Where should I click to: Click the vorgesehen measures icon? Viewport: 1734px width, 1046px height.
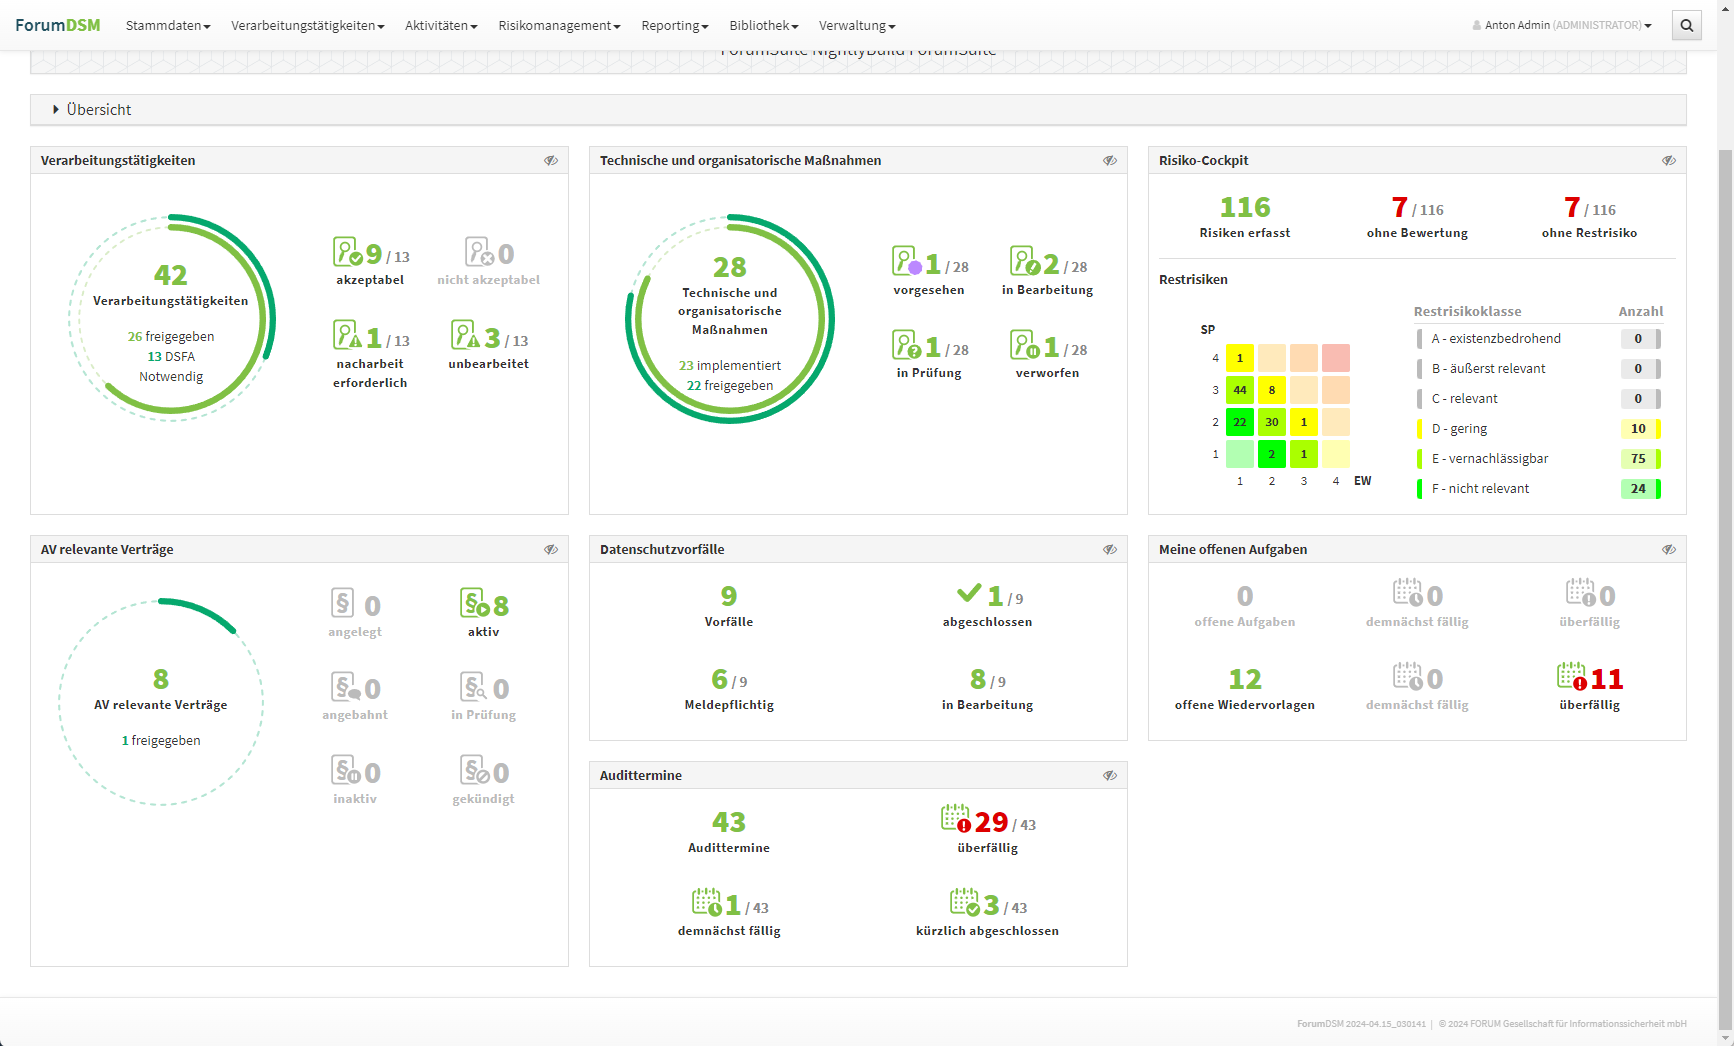coord(906,262)
